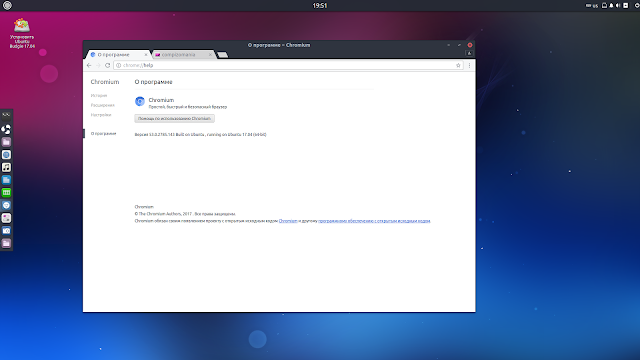Launch the Budgie Welcome app from the dock

click(x=6, y=129)
